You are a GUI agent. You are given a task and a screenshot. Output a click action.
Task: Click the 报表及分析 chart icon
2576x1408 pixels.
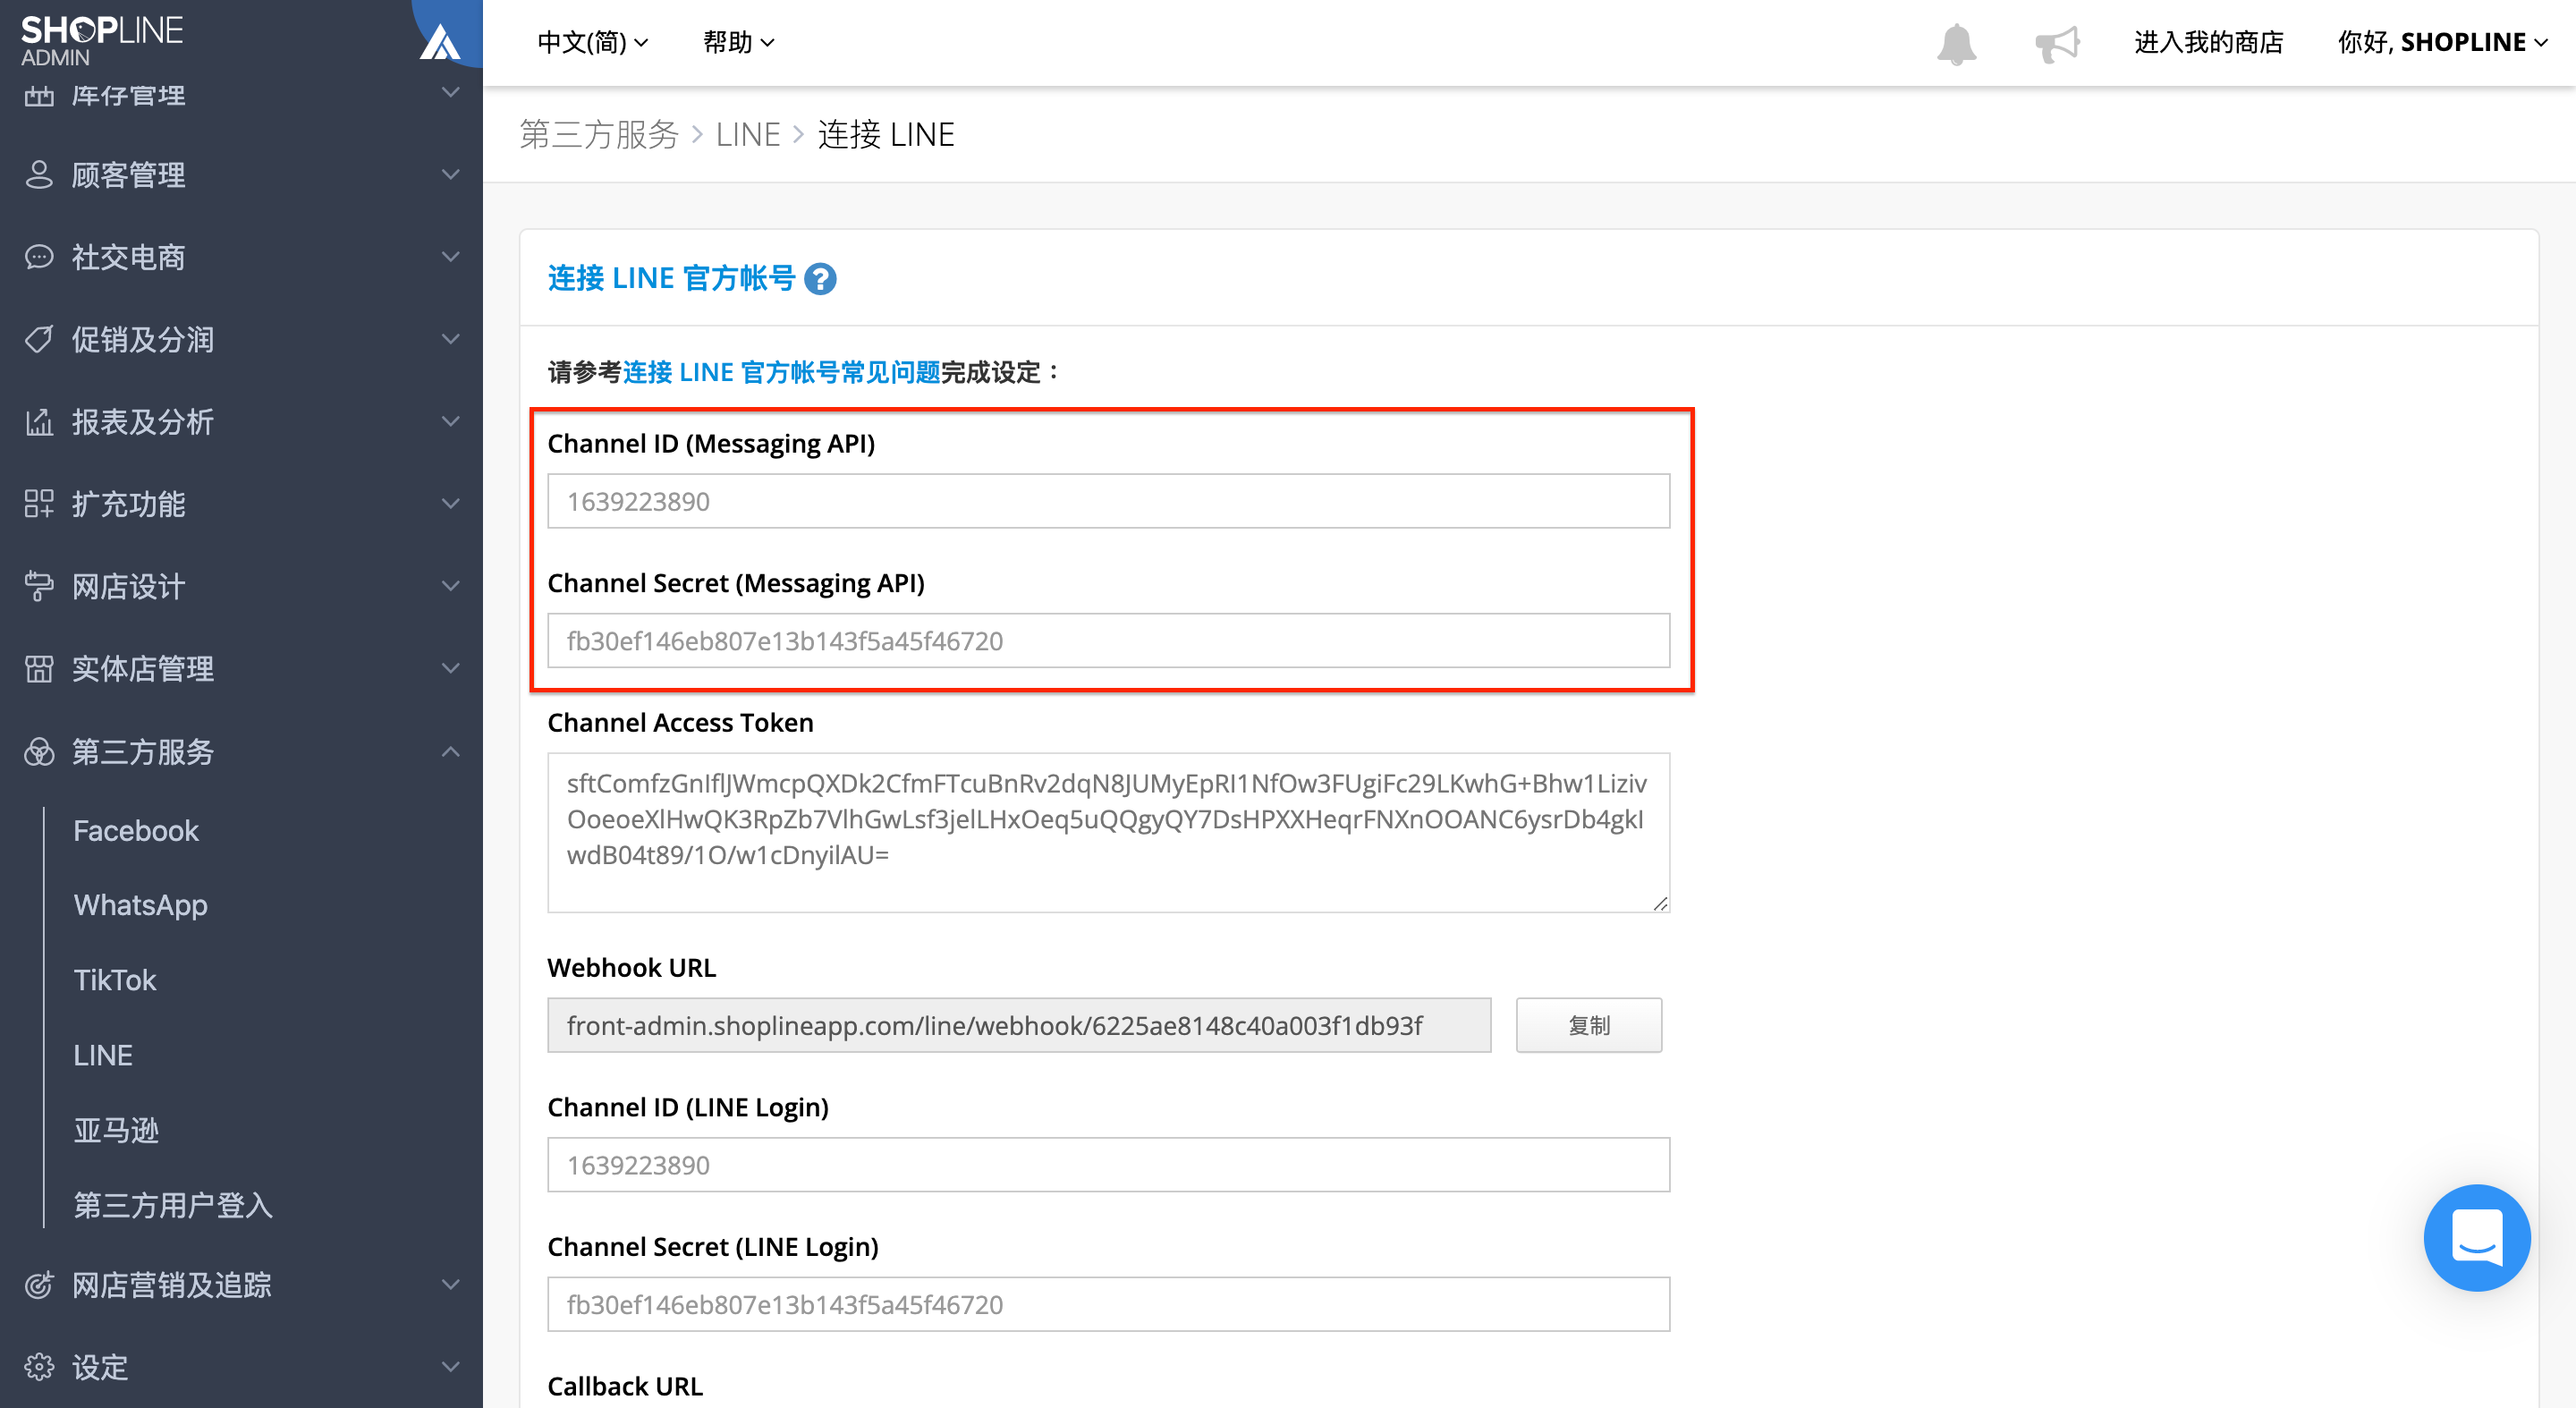click(39, 422)
